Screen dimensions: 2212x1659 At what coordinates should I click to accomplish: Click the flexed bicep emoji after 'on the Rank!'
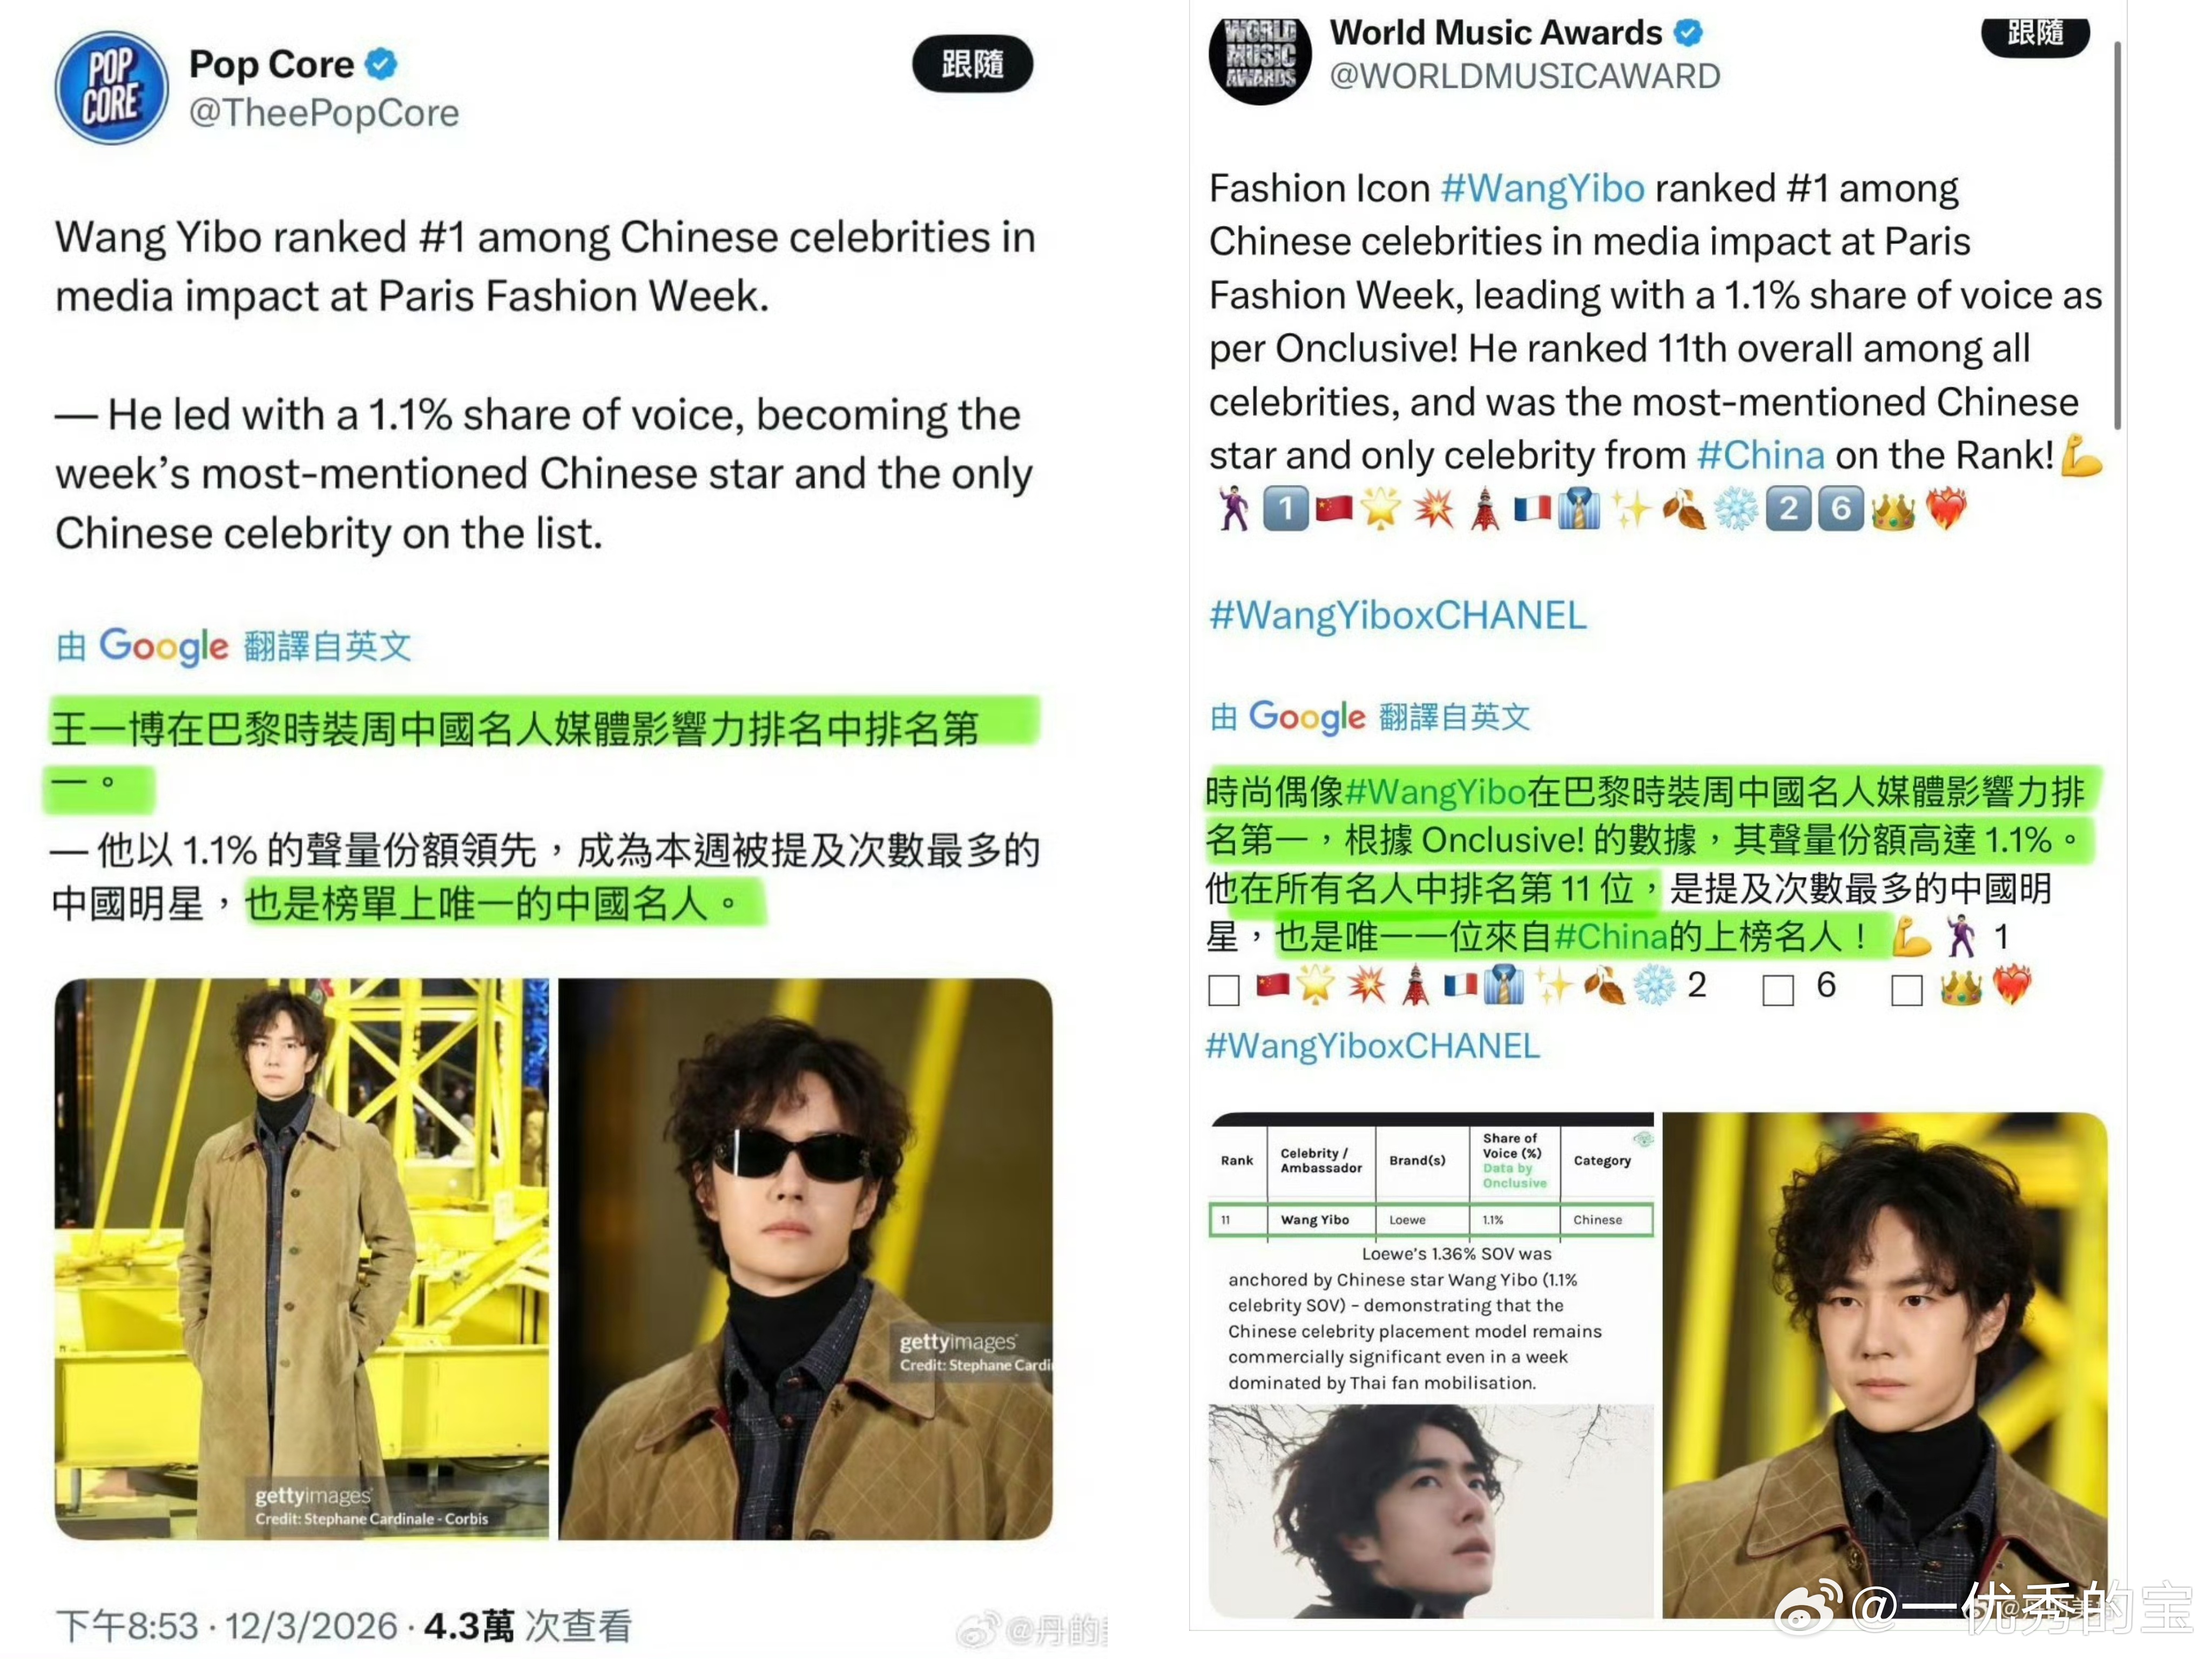(x=2082, y=454)
